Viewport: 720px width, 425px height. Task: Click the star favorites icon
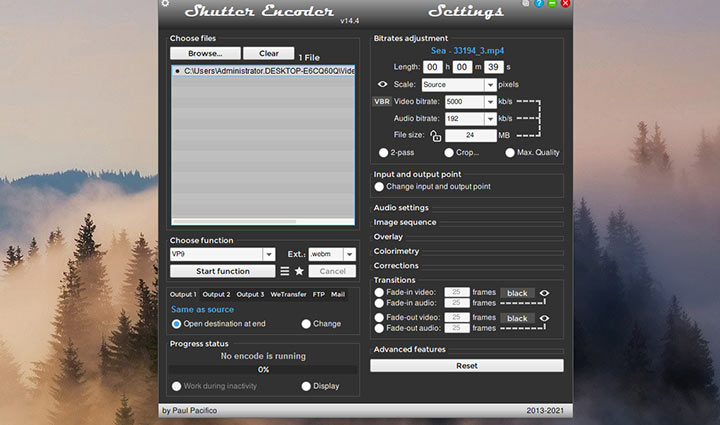coord(299,271)
